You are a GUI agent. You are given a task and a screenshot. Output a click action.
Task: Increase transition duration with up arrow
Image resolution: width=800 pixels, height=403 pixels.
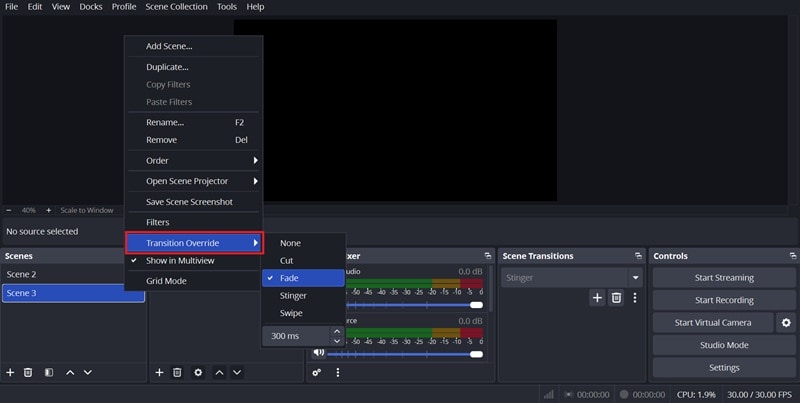(337, 331)
